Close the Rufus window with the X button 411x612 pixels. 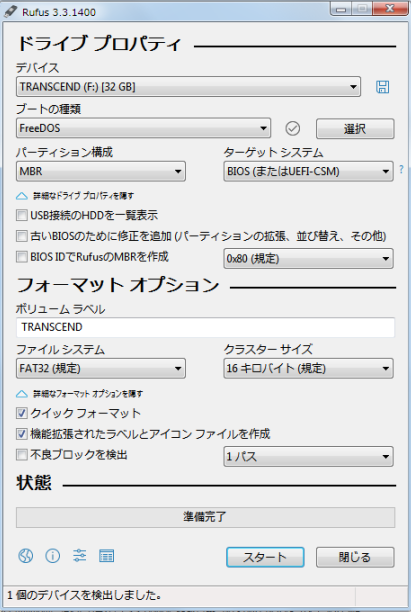click(x=389, y=9)
